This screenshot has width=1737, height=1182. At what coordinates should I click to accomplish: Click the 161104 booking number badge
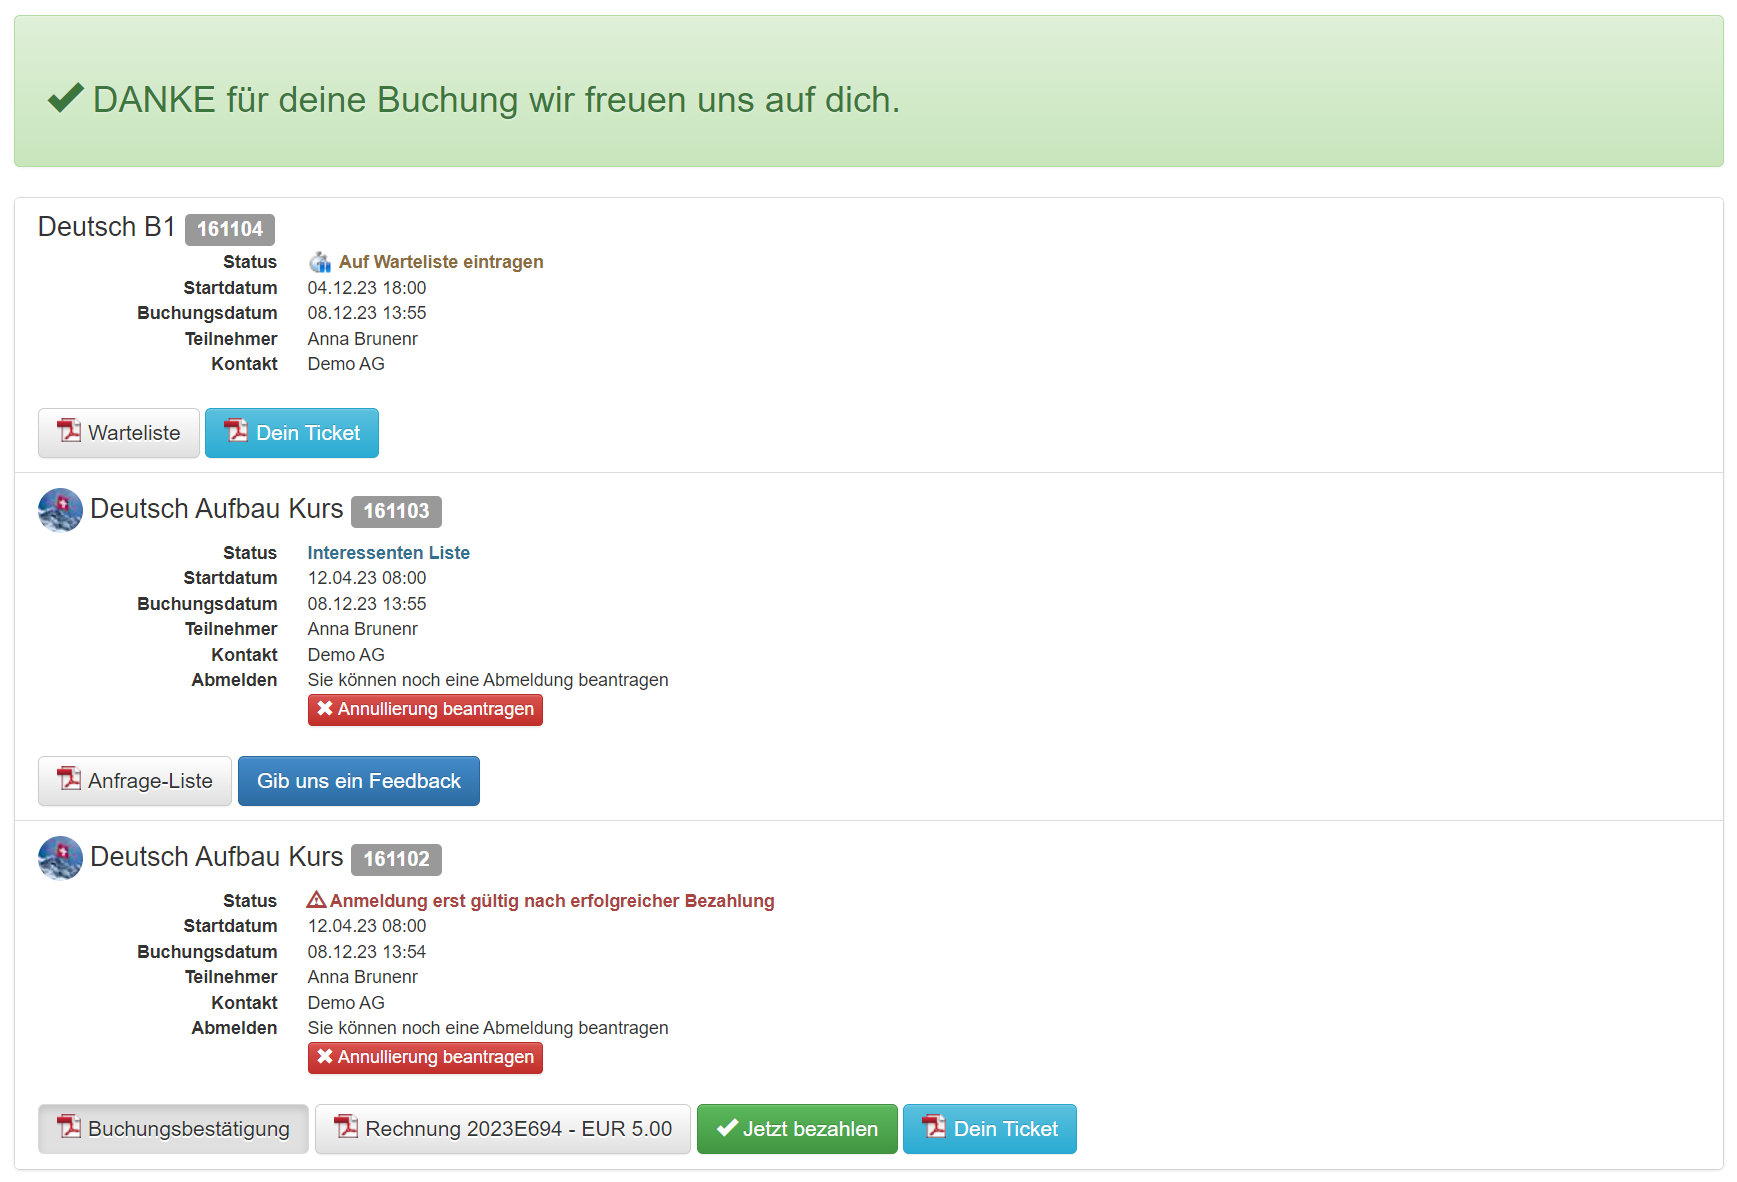[x=229, y=229]
